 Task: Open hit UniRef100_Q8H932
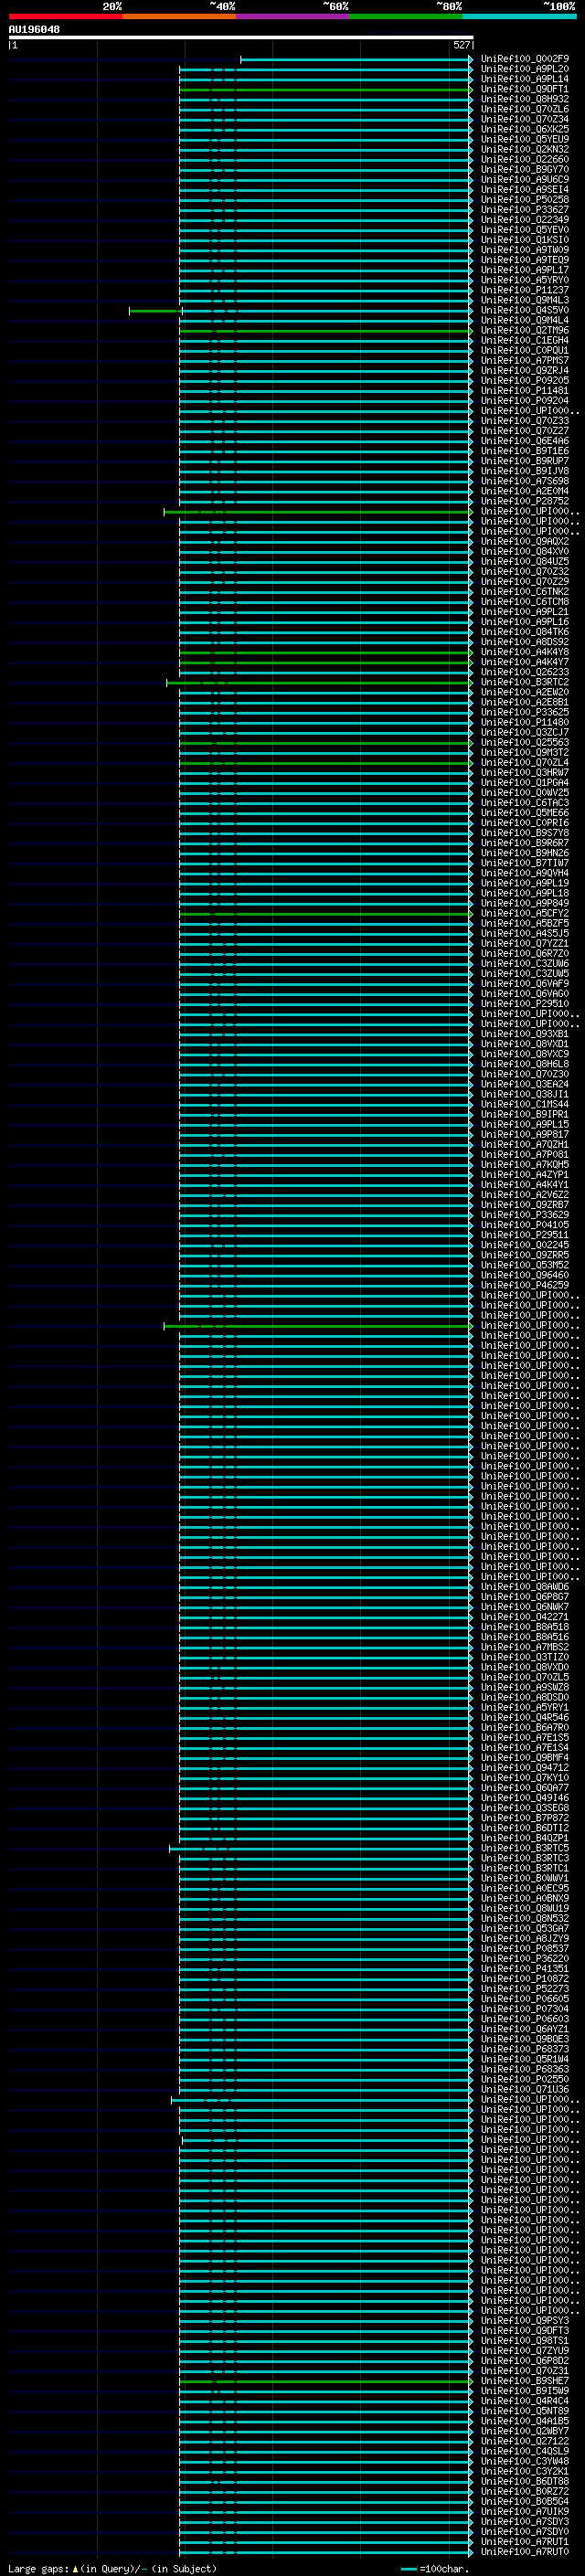pos(524,99)
